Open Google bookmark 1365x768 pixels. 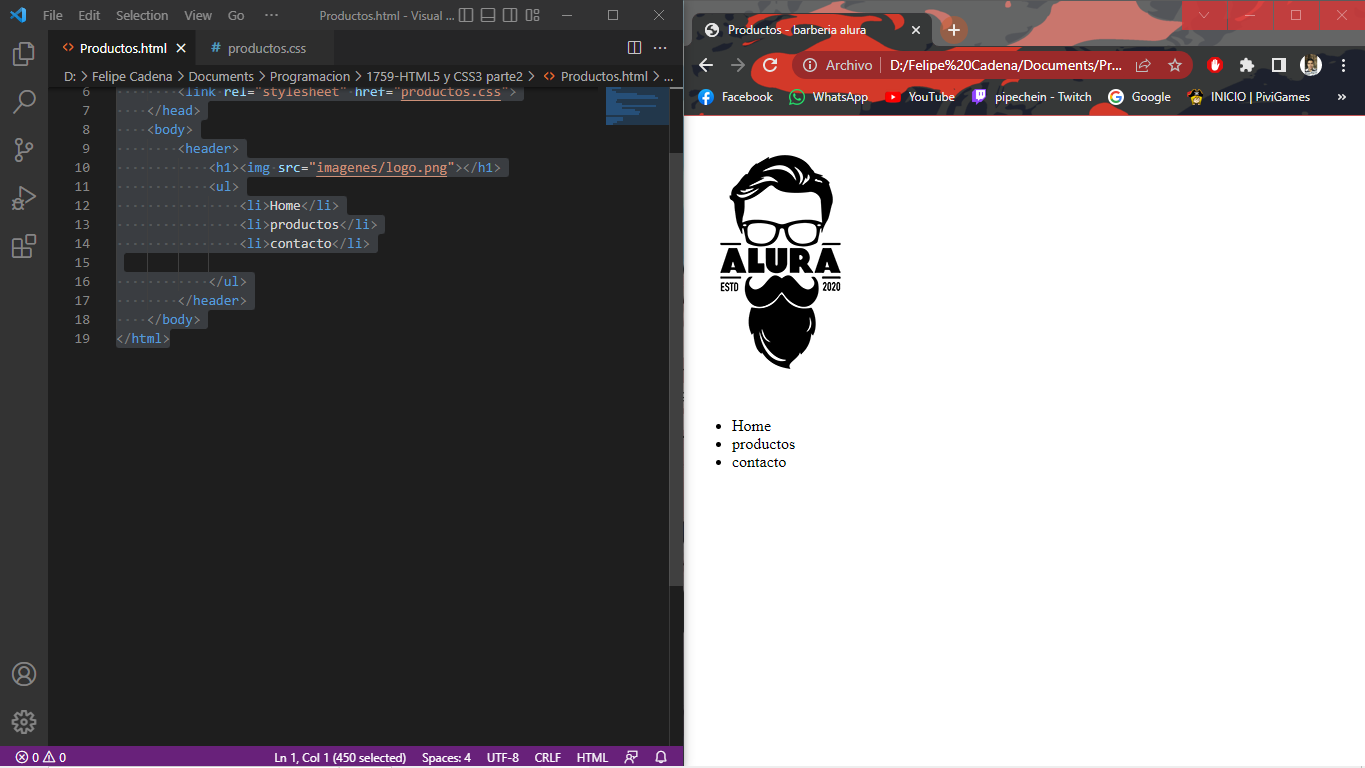click(1139, 97)
